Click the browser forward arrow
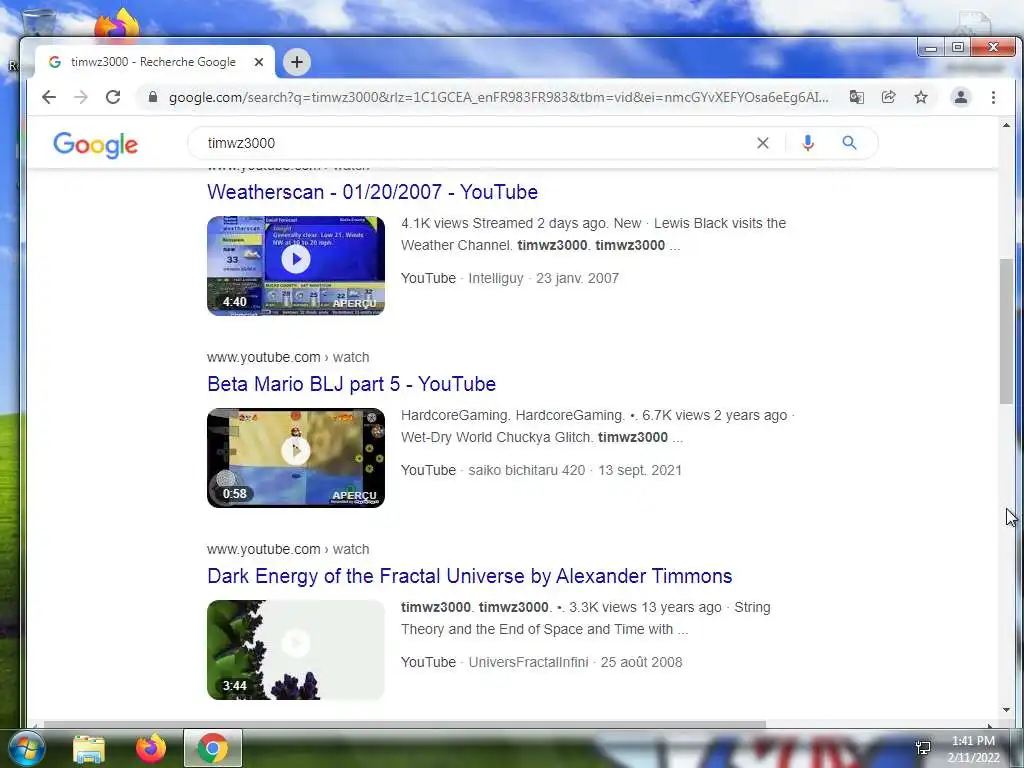 pyautogui.click(x=81, y=97)
